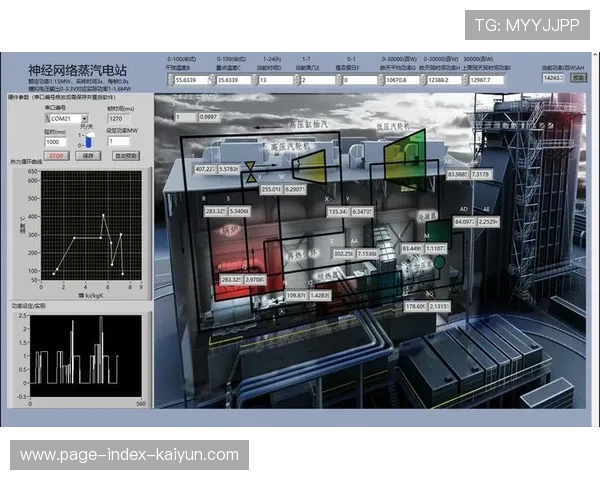The height and width of the screenshot is (480, 600).
Task: Click the green low-pressure turbine symbol
Action: tap(405, 151)
